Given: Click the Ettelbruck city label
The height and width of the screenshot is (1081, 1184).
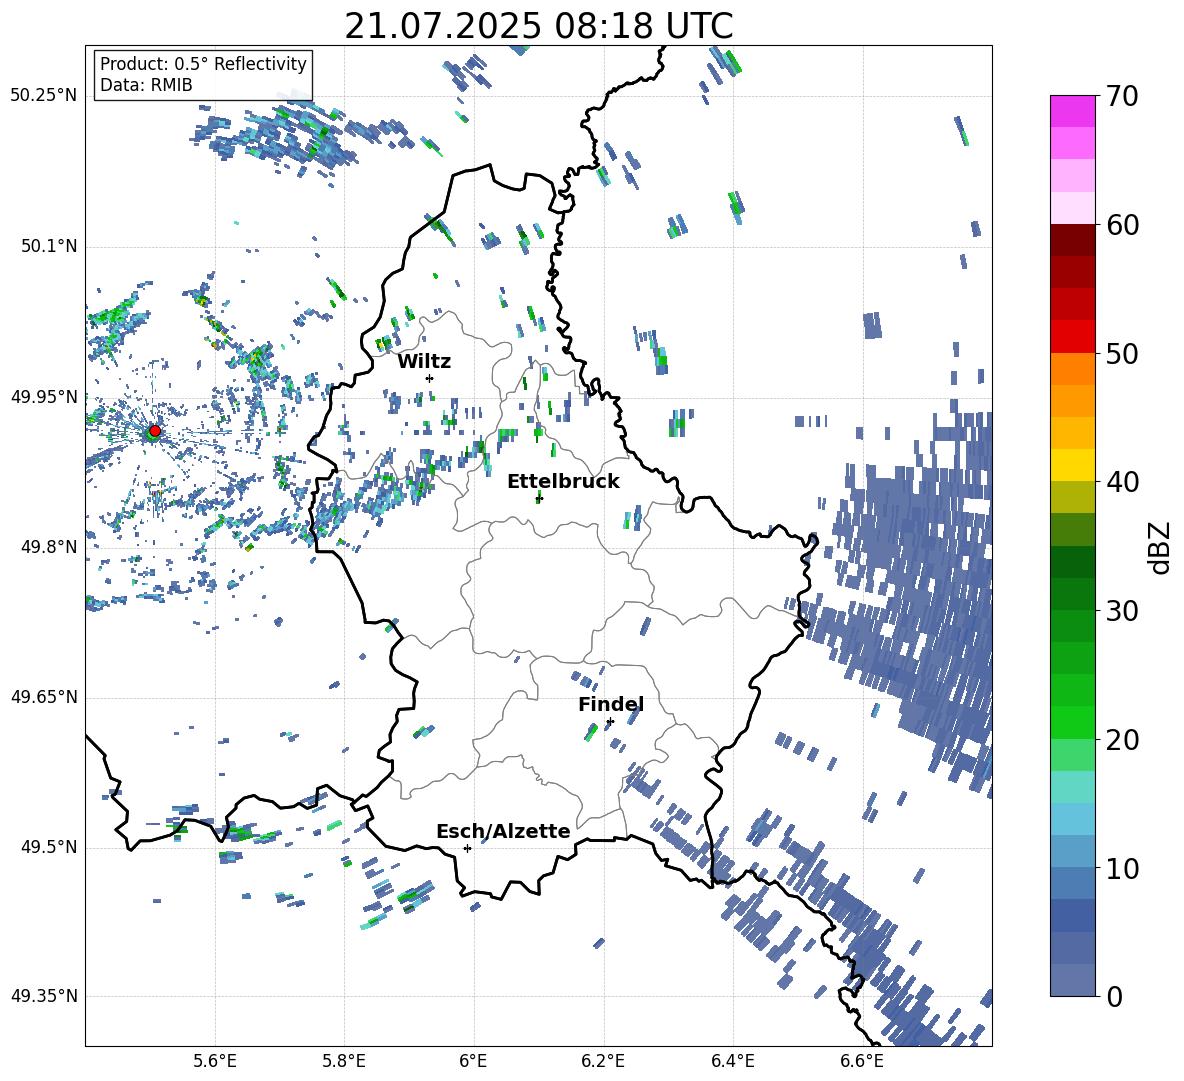Looking at the screenshot, I should [563, 482].
